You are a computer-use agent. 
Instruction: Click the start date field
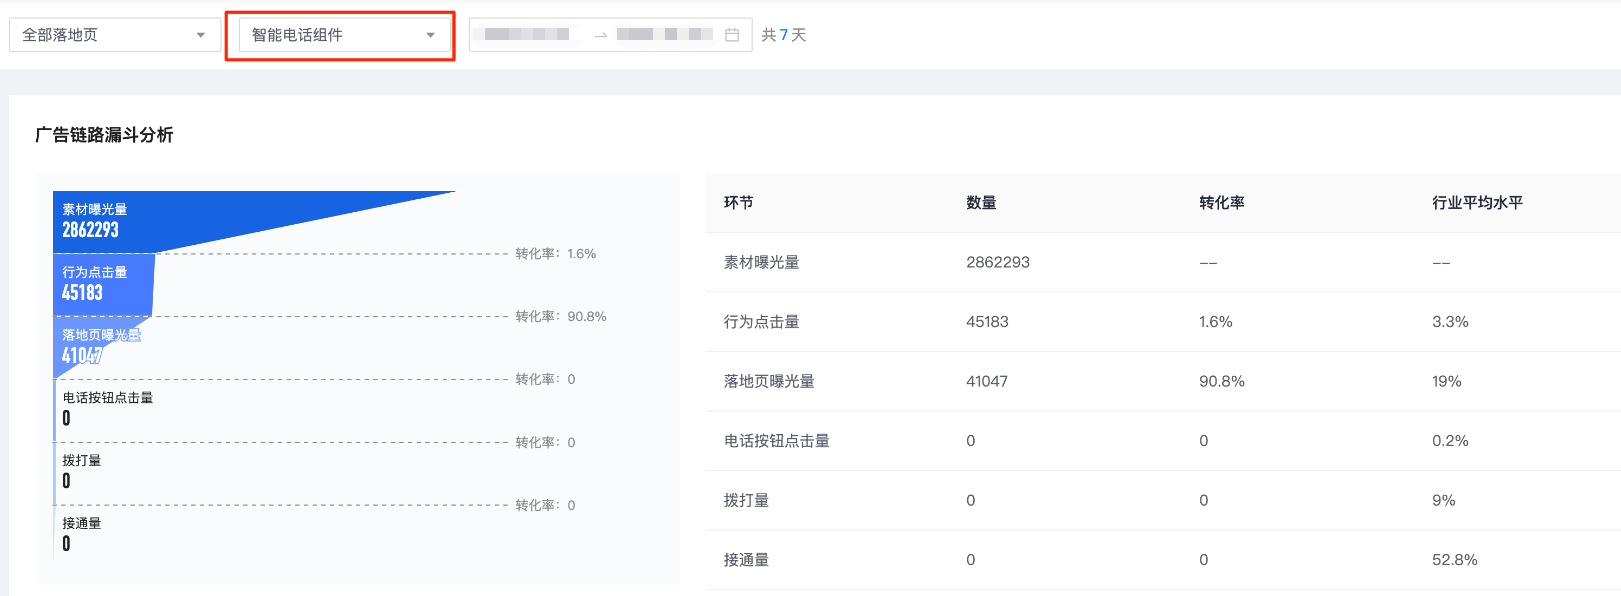coord(528,35)
